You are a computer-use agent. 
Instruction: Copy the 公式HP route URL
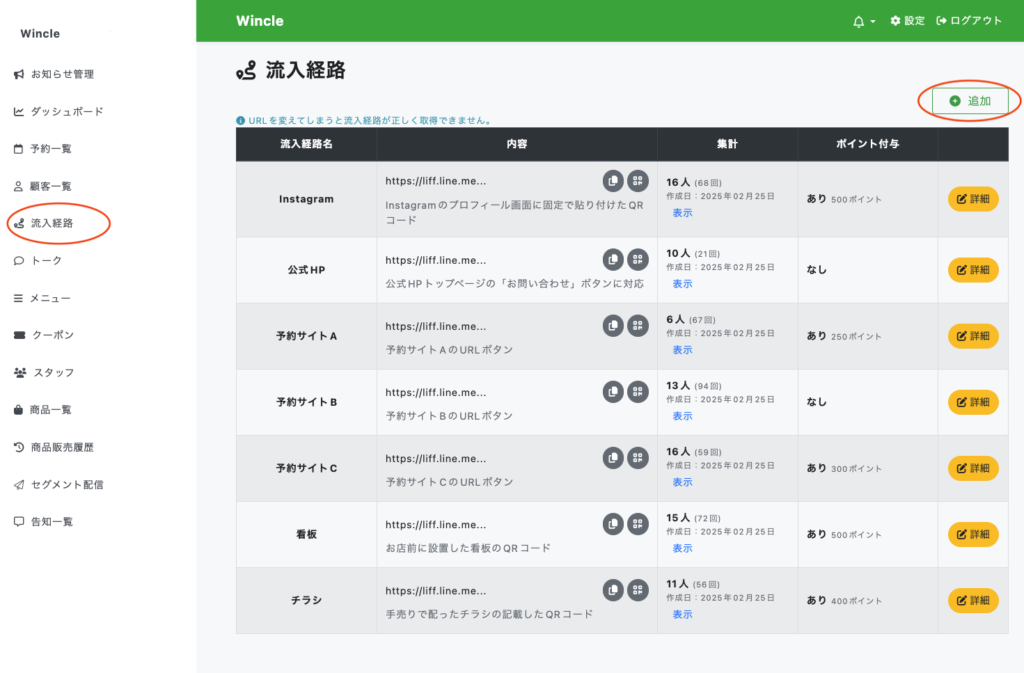(x=613, y=260)
